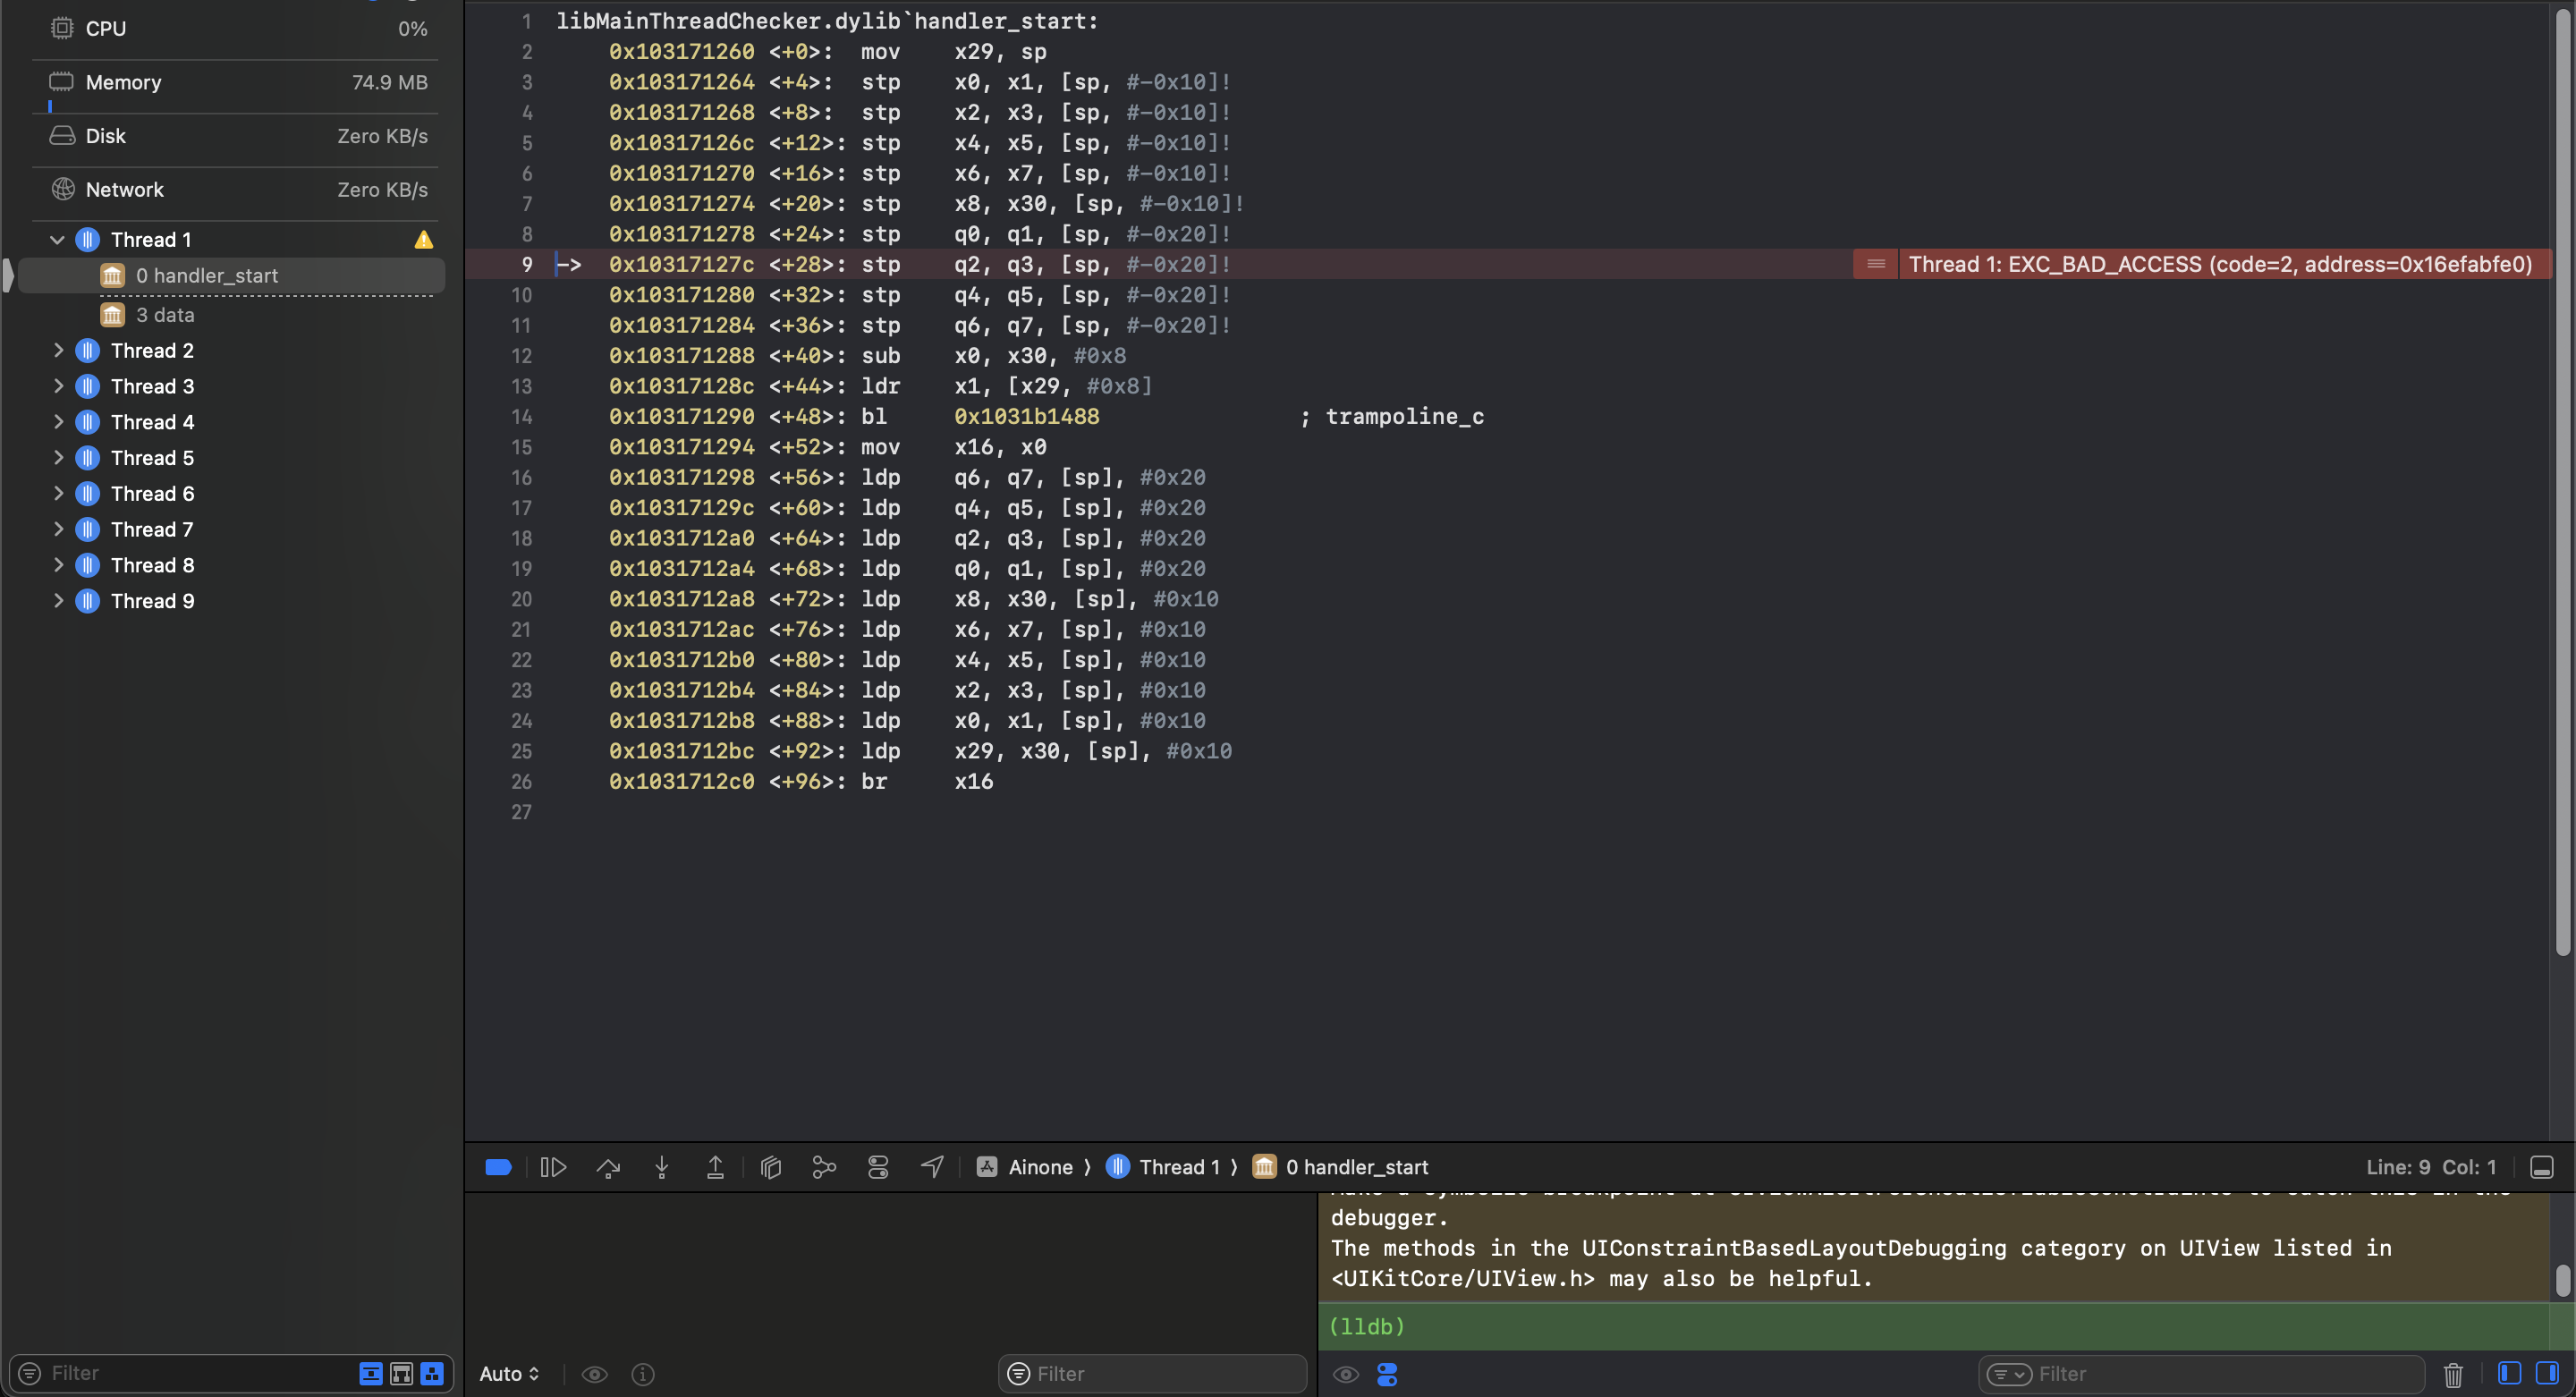Open the Auto variables scope dropdown

click(508, 1373)
